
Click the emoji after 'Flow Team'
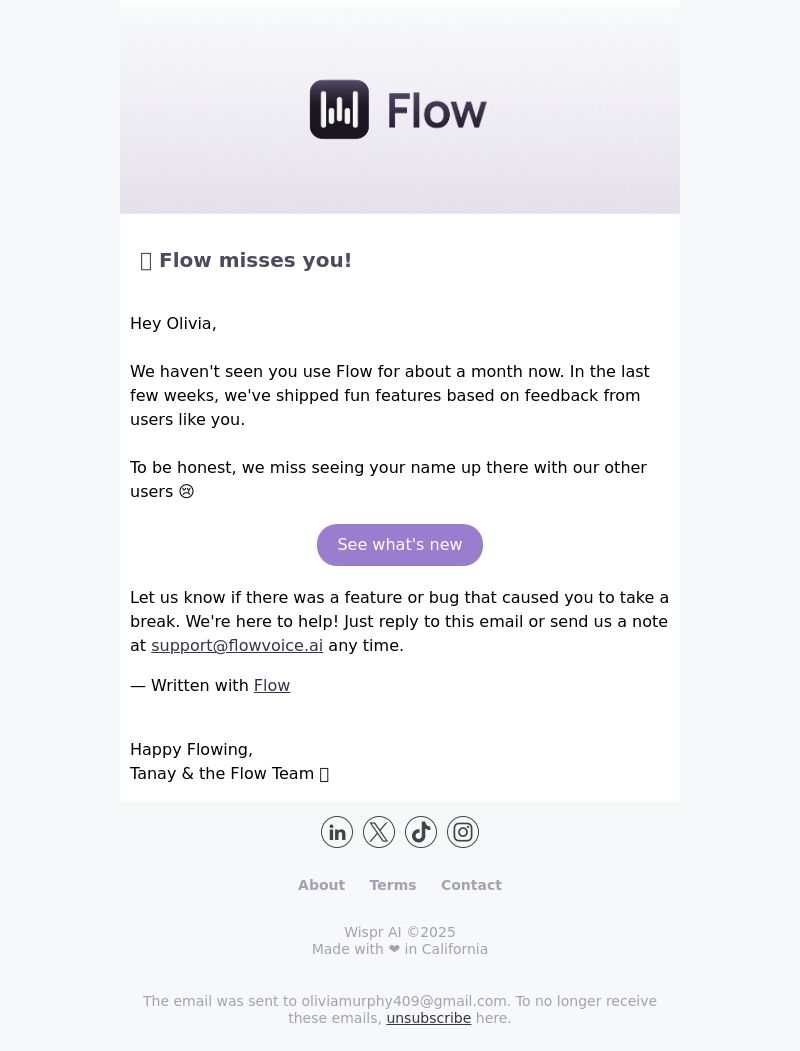[324, 774]
